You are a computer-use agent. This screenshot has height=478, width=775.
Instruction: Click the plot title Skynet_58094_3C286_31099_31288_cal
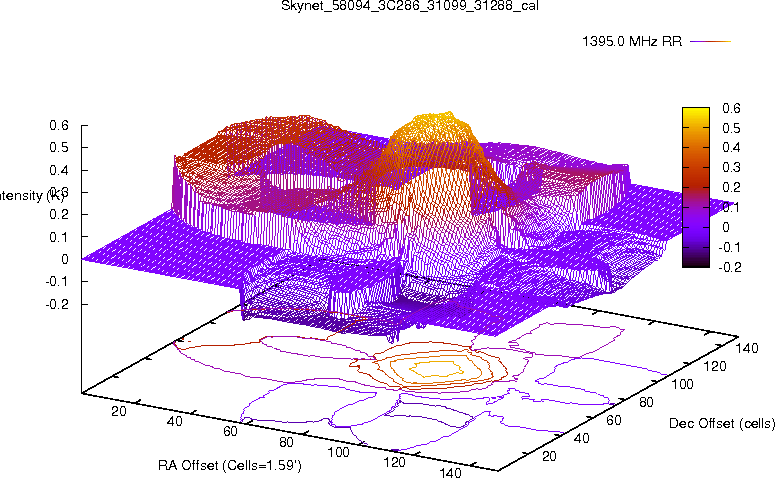pyautogui.click(x=410, y=6)
